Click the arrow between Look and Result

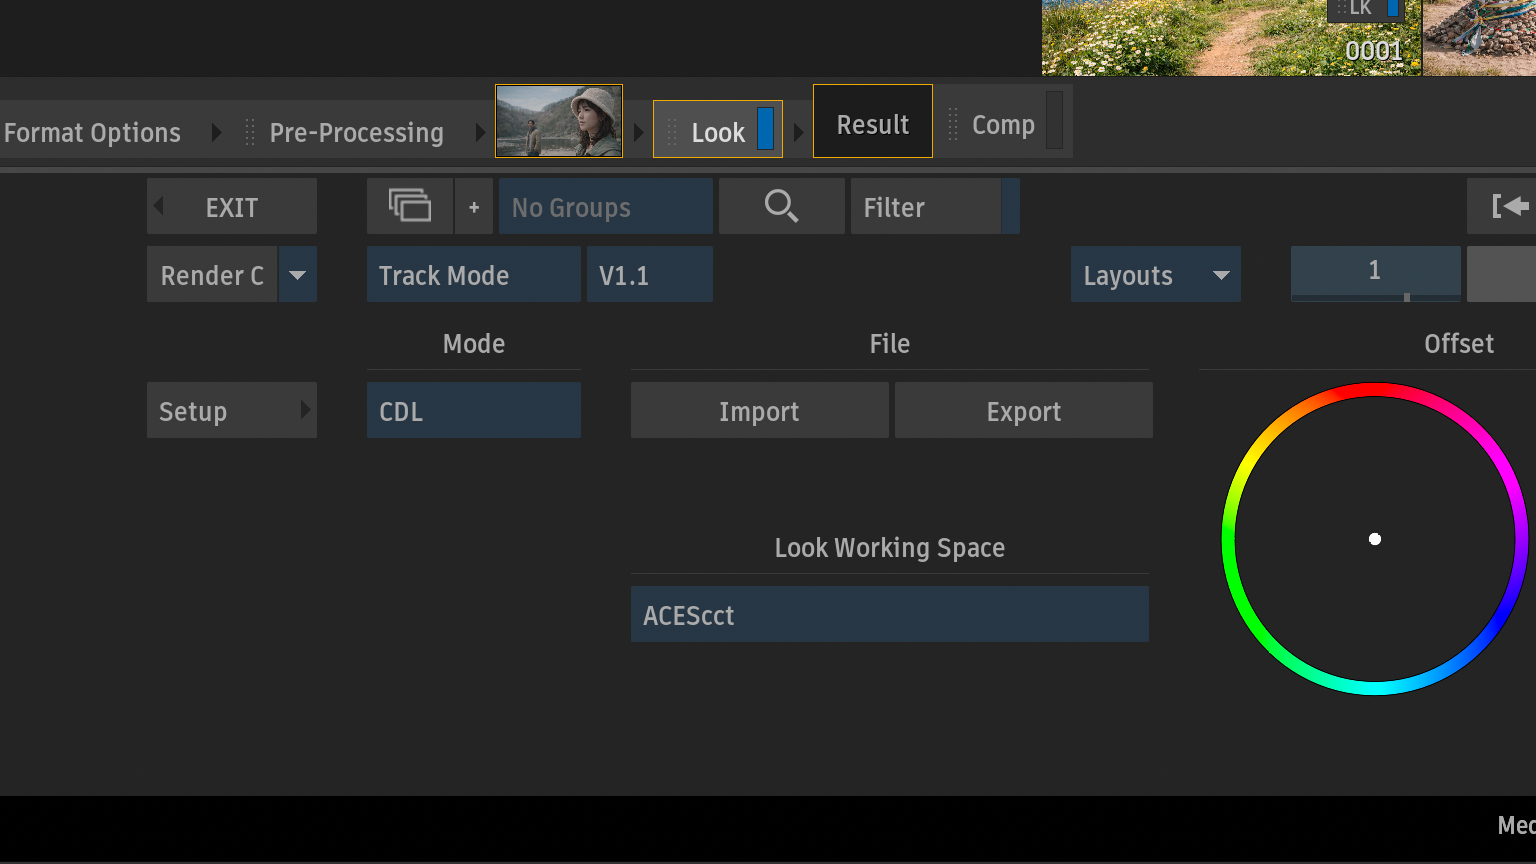pos(798,132)
